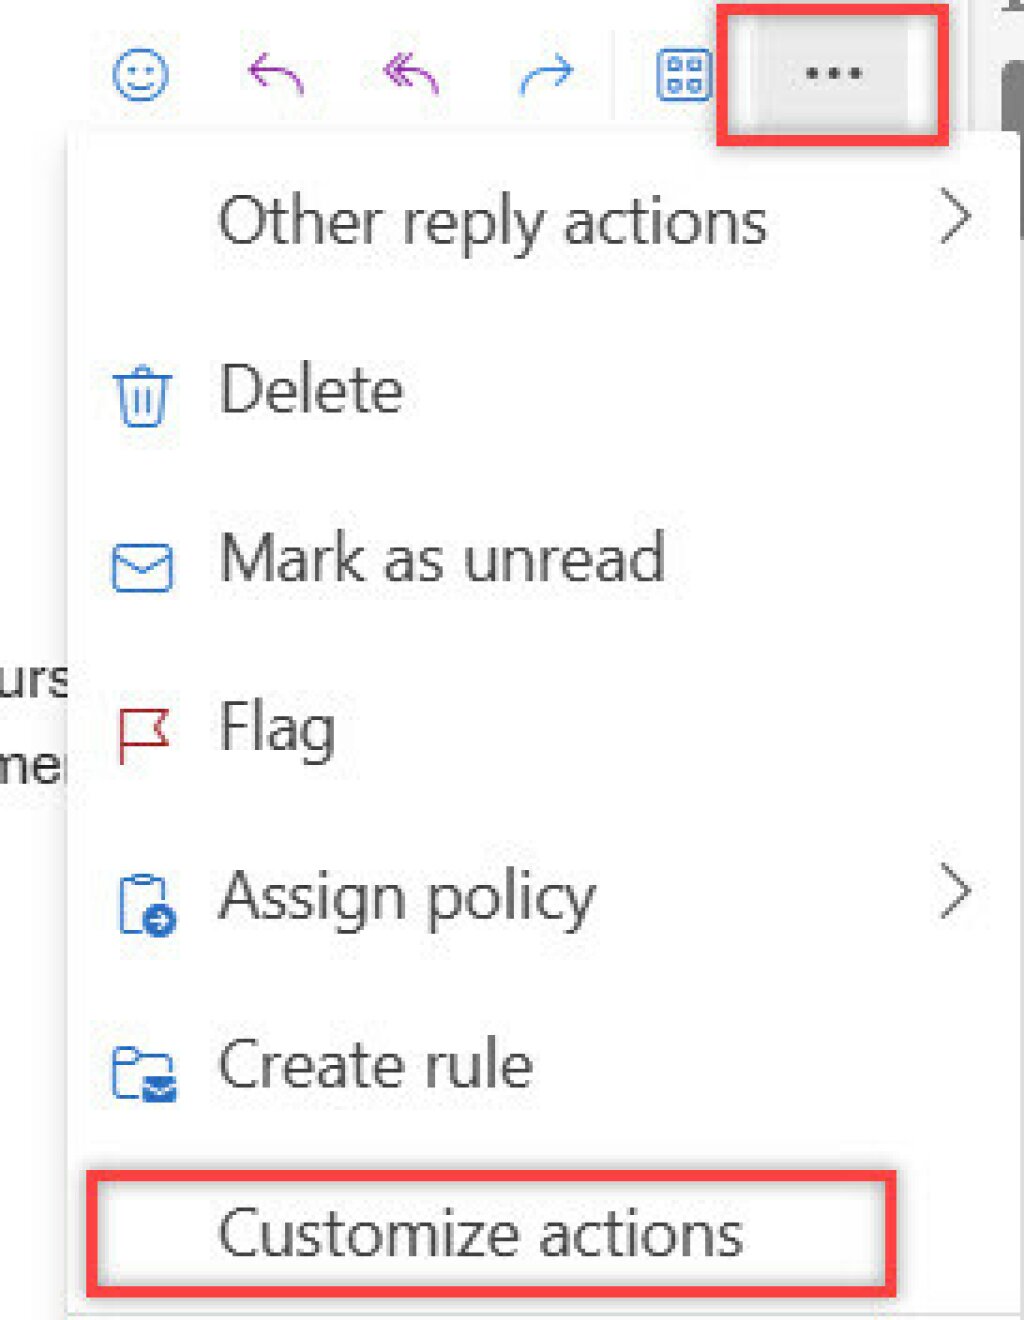Open the emoji reaction smiley icon
Image resolution: width=1024 pixels, height=1320 pixels.
tap(140, 75)
